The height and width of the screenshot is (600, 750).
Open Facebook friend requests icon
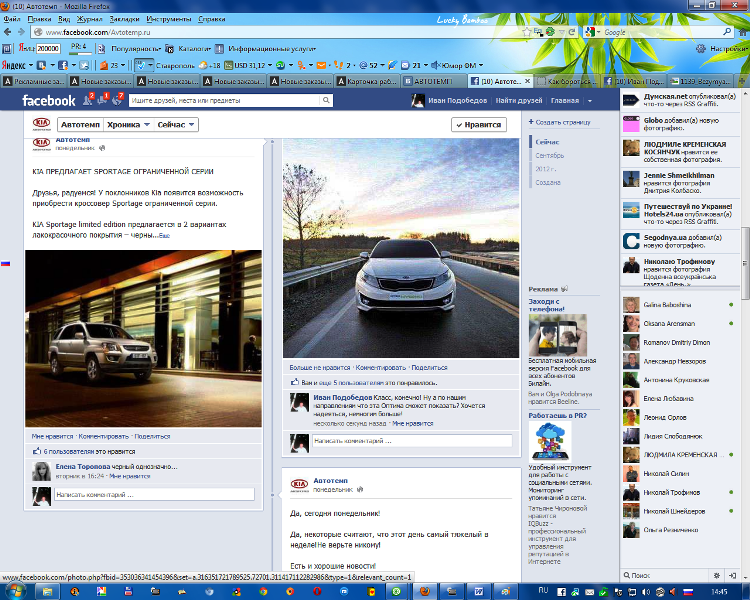click(x=88, y=100)
